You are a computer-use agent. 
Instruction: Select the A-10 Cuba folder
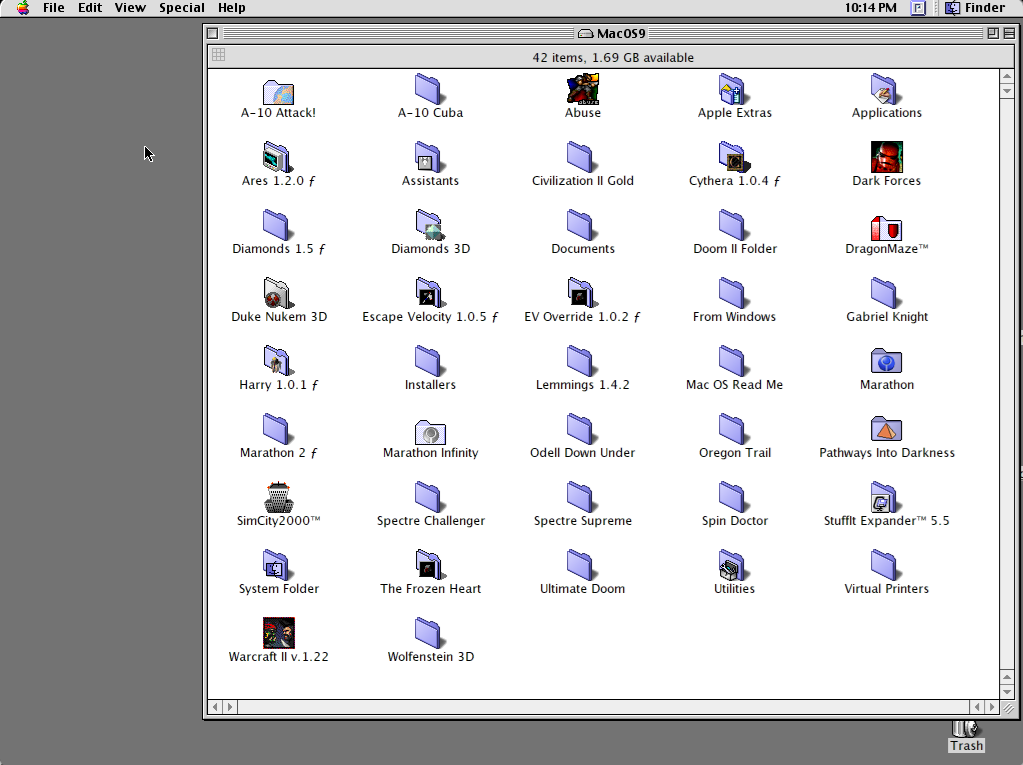click(x=429, y=89)
